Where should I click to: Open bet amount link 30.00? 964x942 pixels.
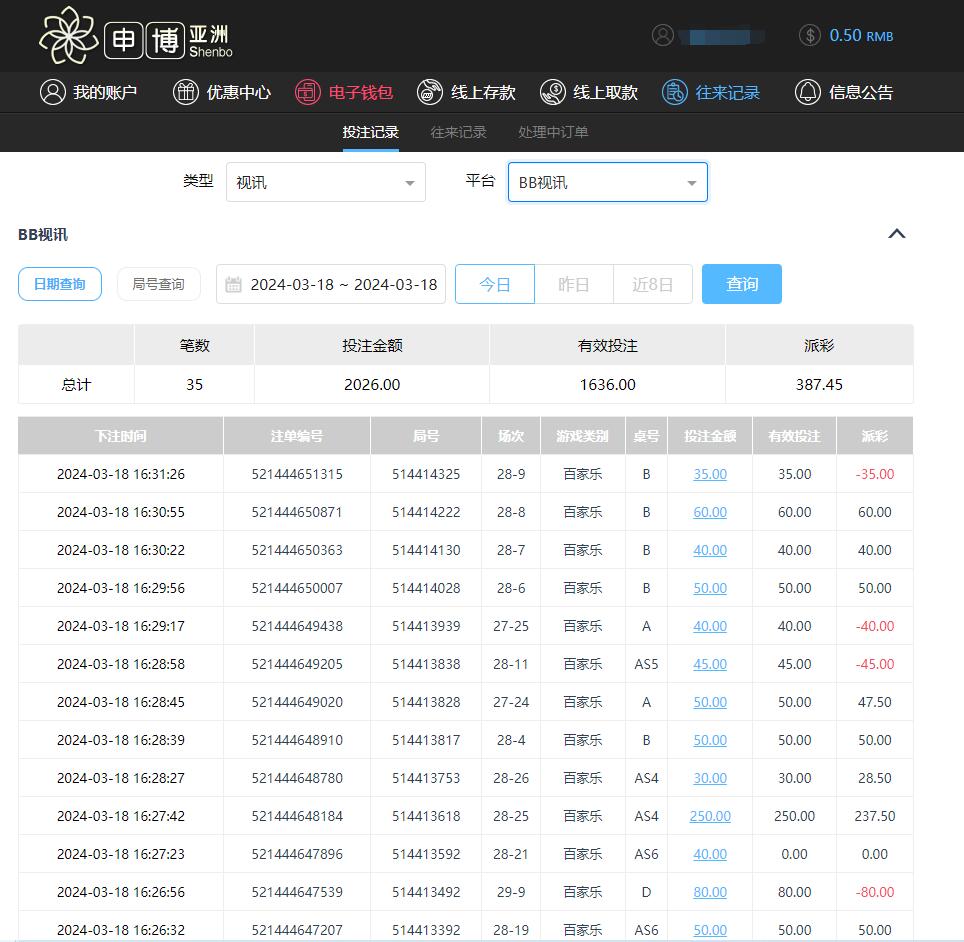point(710,778)
